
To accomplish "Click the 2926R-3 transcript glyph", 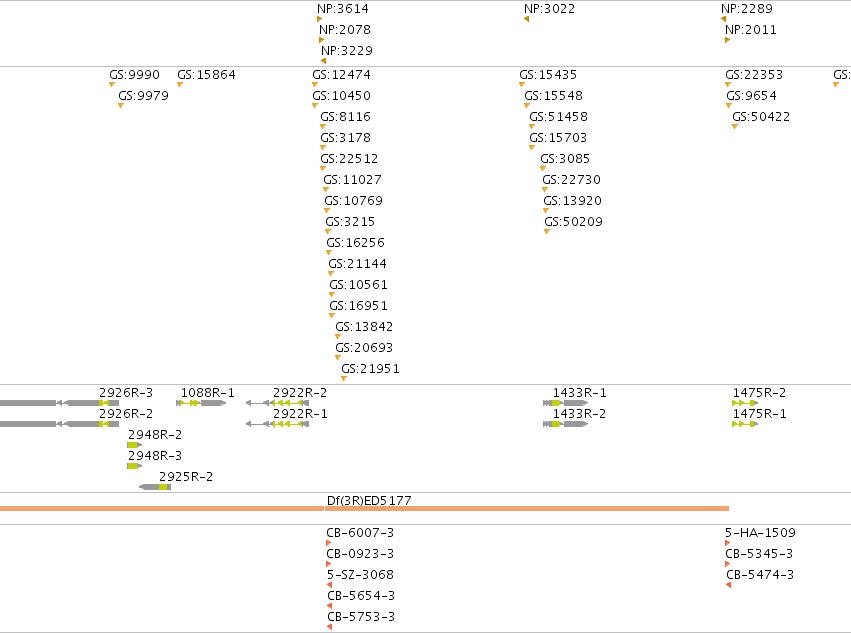I will [x=60, y=403].
